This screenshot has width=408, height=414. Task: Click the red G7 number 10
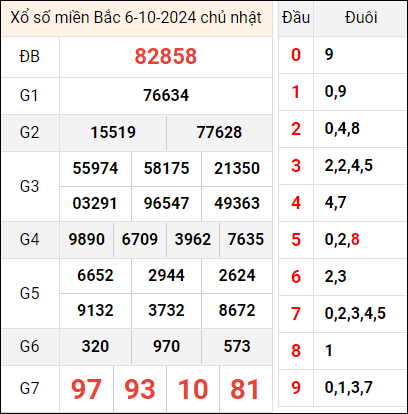coord(193,389)
